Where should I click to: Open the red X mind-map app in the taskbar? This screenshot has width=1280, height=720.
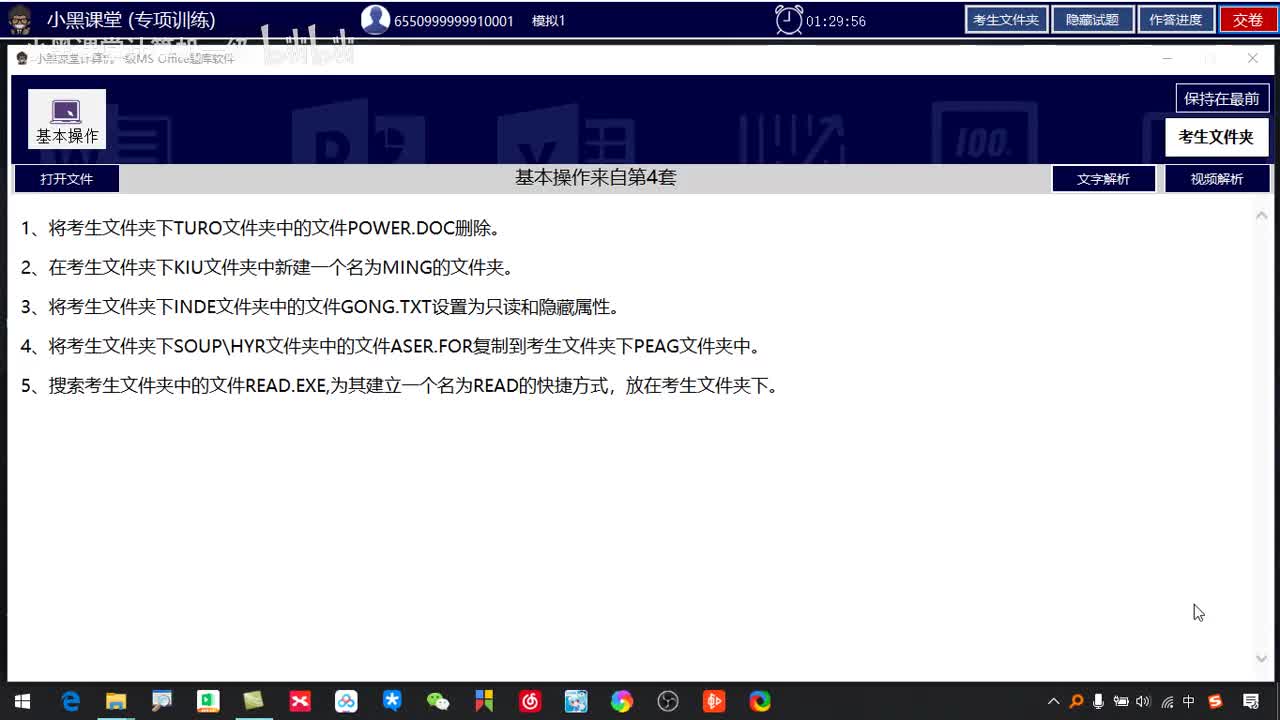[300, 701]
